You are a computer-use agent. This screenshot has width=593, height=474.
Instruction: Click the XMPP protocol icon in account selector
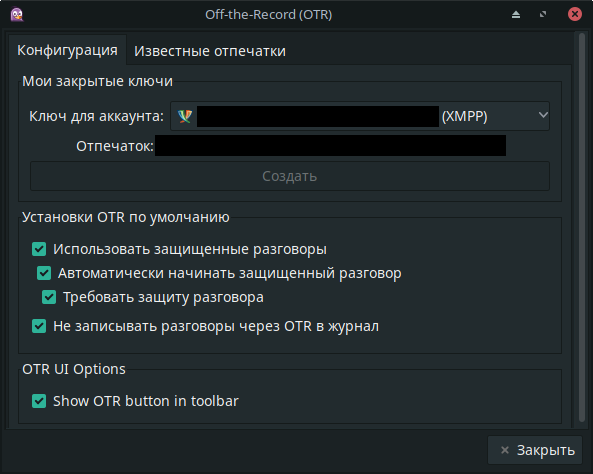click(185, 116)
